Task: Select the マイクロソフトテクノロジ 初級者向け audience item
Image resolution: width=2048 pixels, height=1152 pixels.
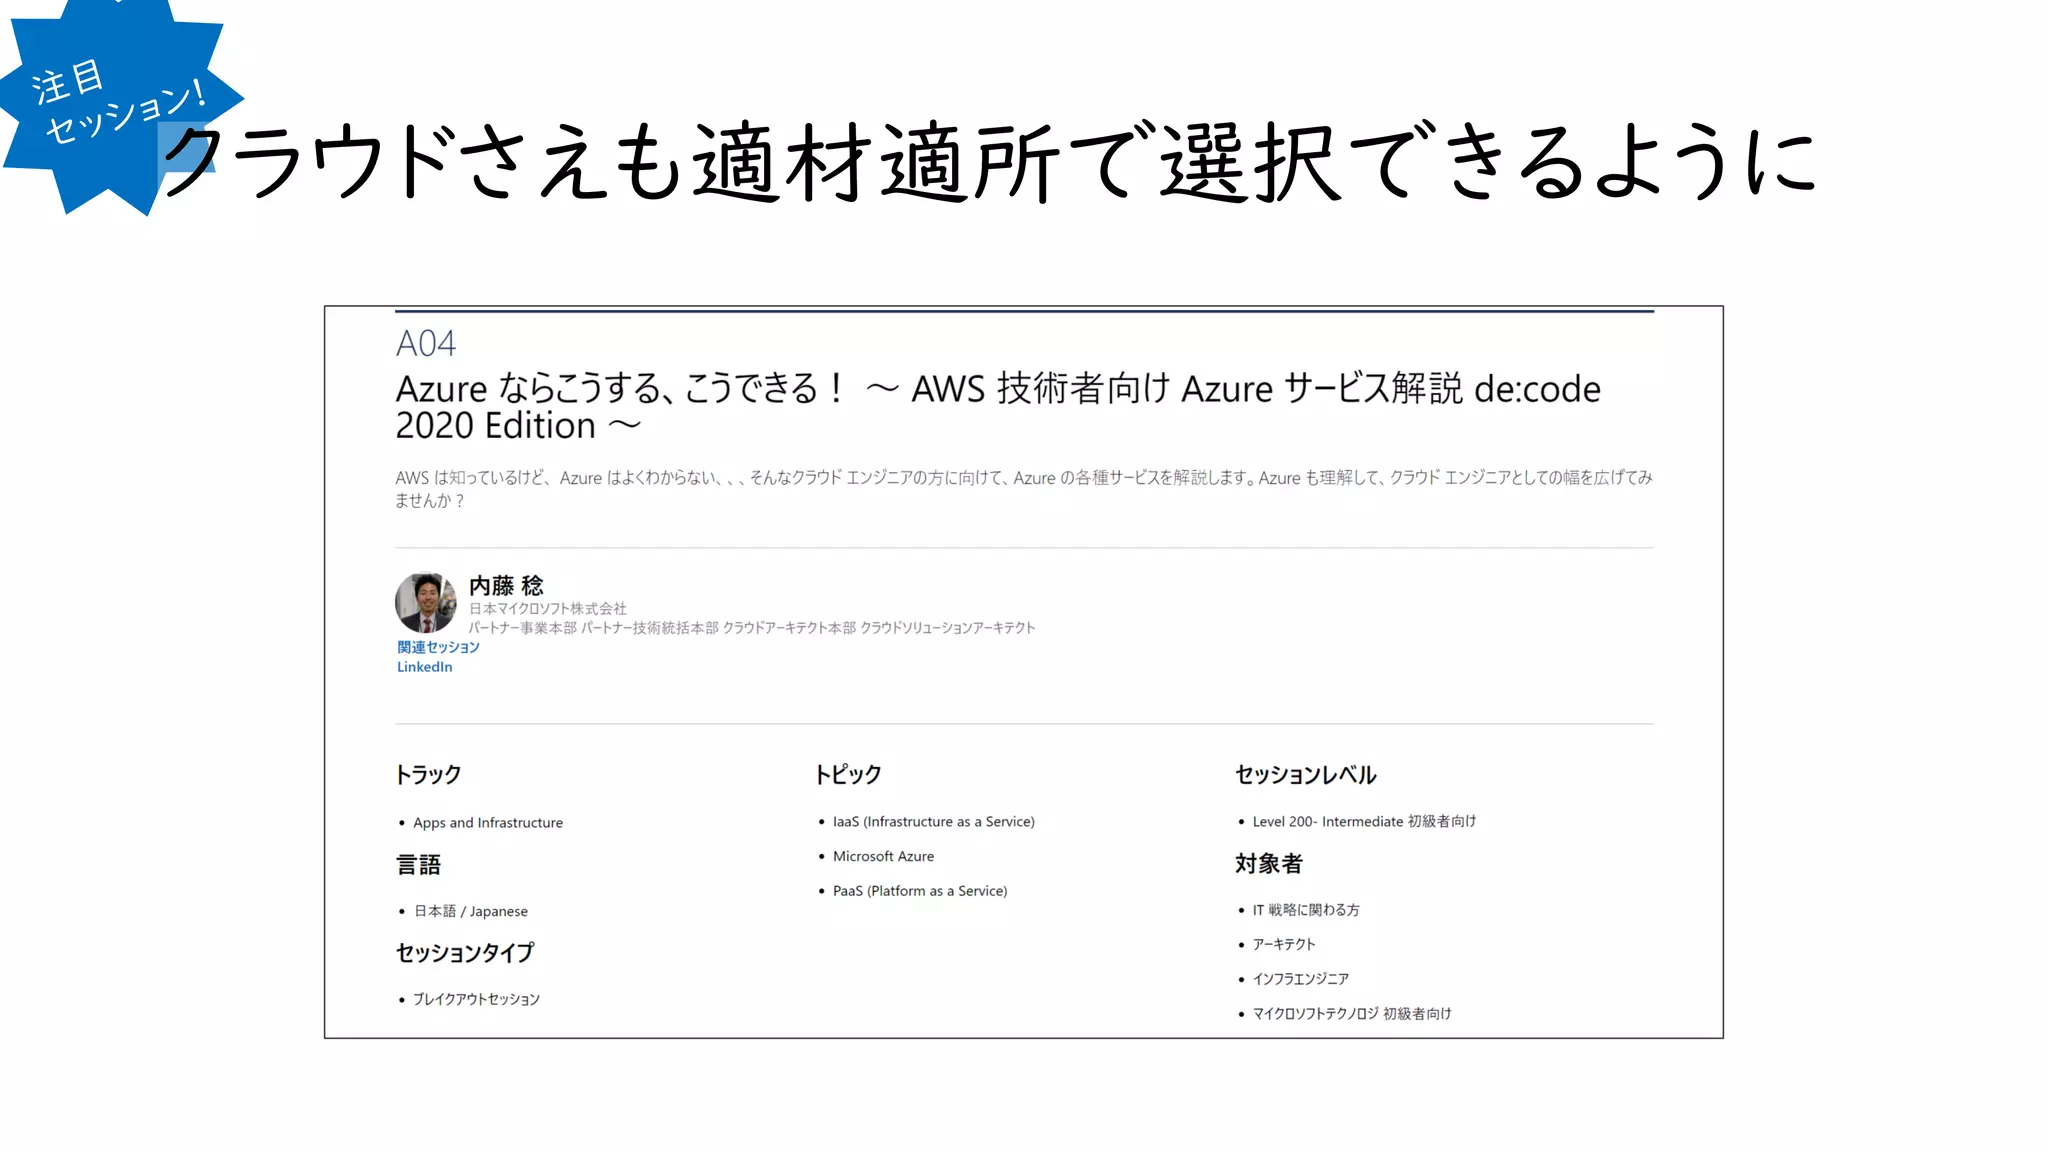Action: [1352, 1013]
